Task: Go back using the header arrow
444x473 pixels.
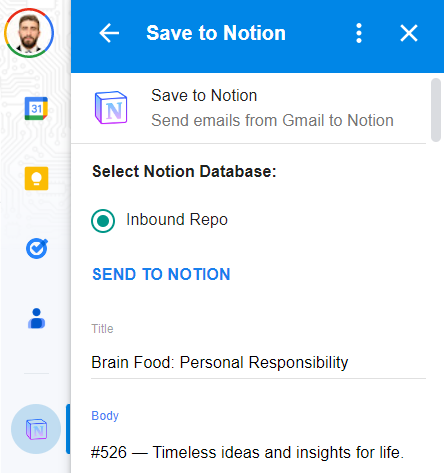Action: point(109,33)
